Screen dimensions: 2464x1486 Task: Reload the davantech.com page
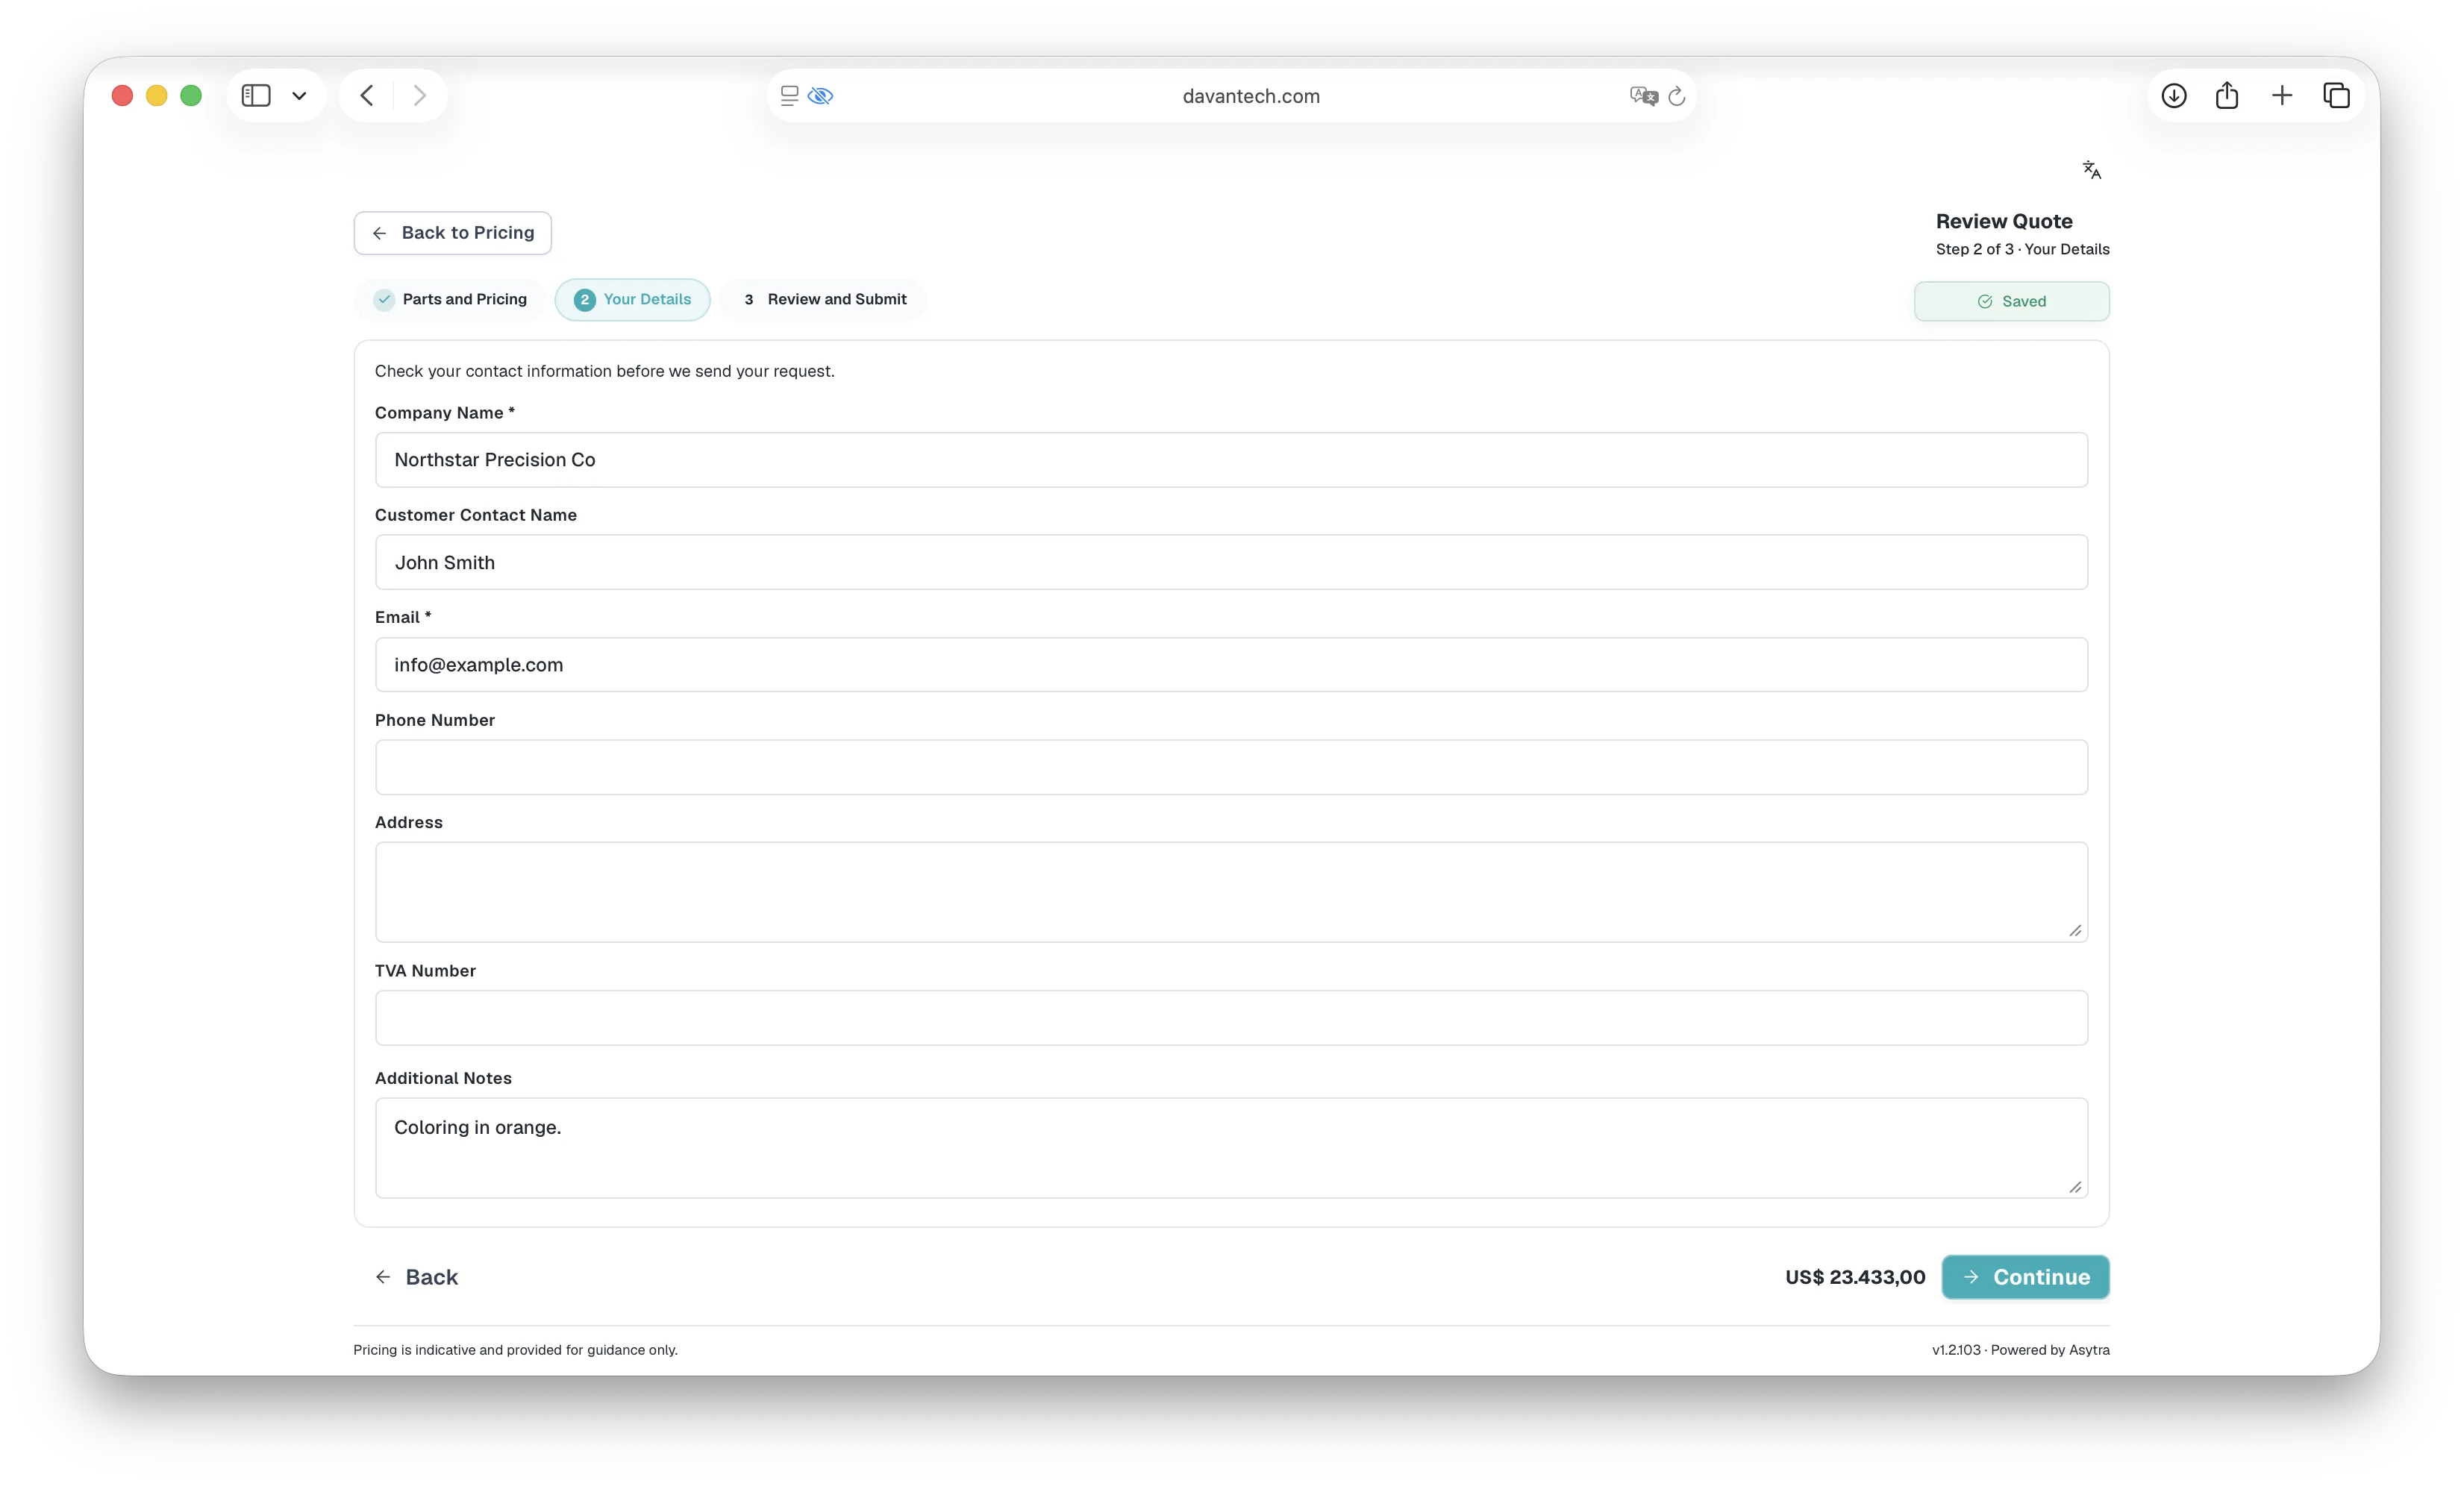1678,96
